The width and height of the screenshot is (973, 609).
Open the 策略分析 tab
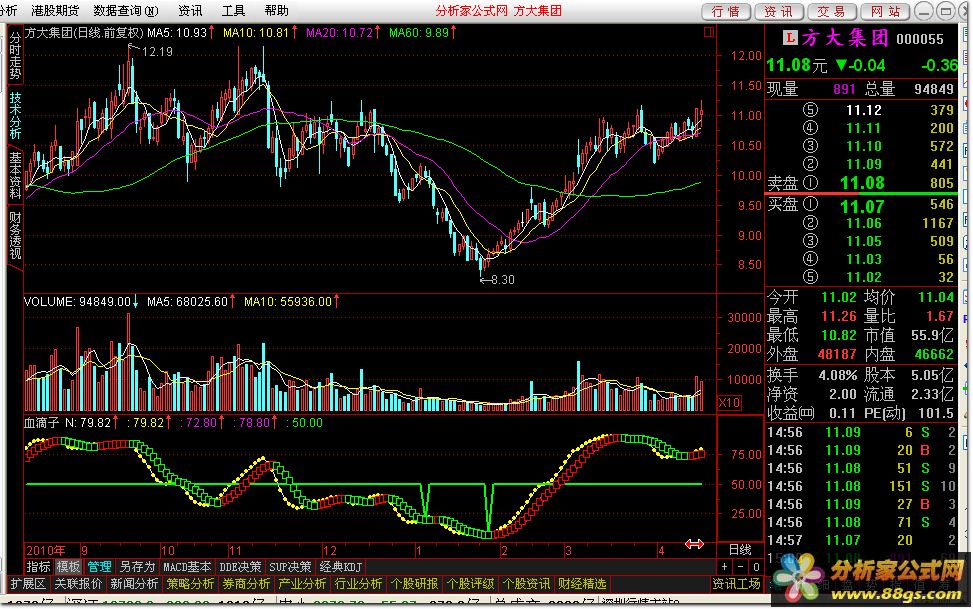click(x=190, y=584)
